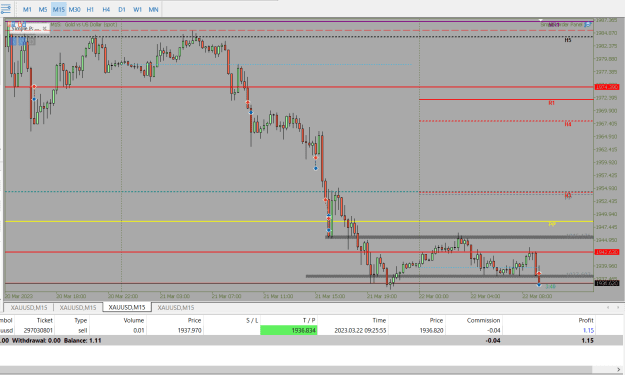
Task: Select the highlighted M15 timeframe button
Action: (x=59, y=9)
